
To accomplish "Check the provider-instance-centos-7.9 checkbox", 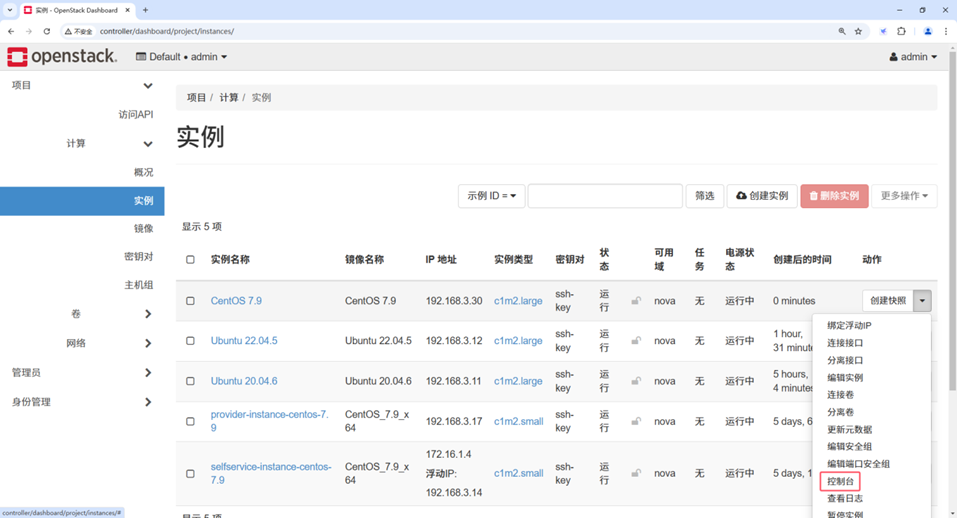I will pos(190,421).
